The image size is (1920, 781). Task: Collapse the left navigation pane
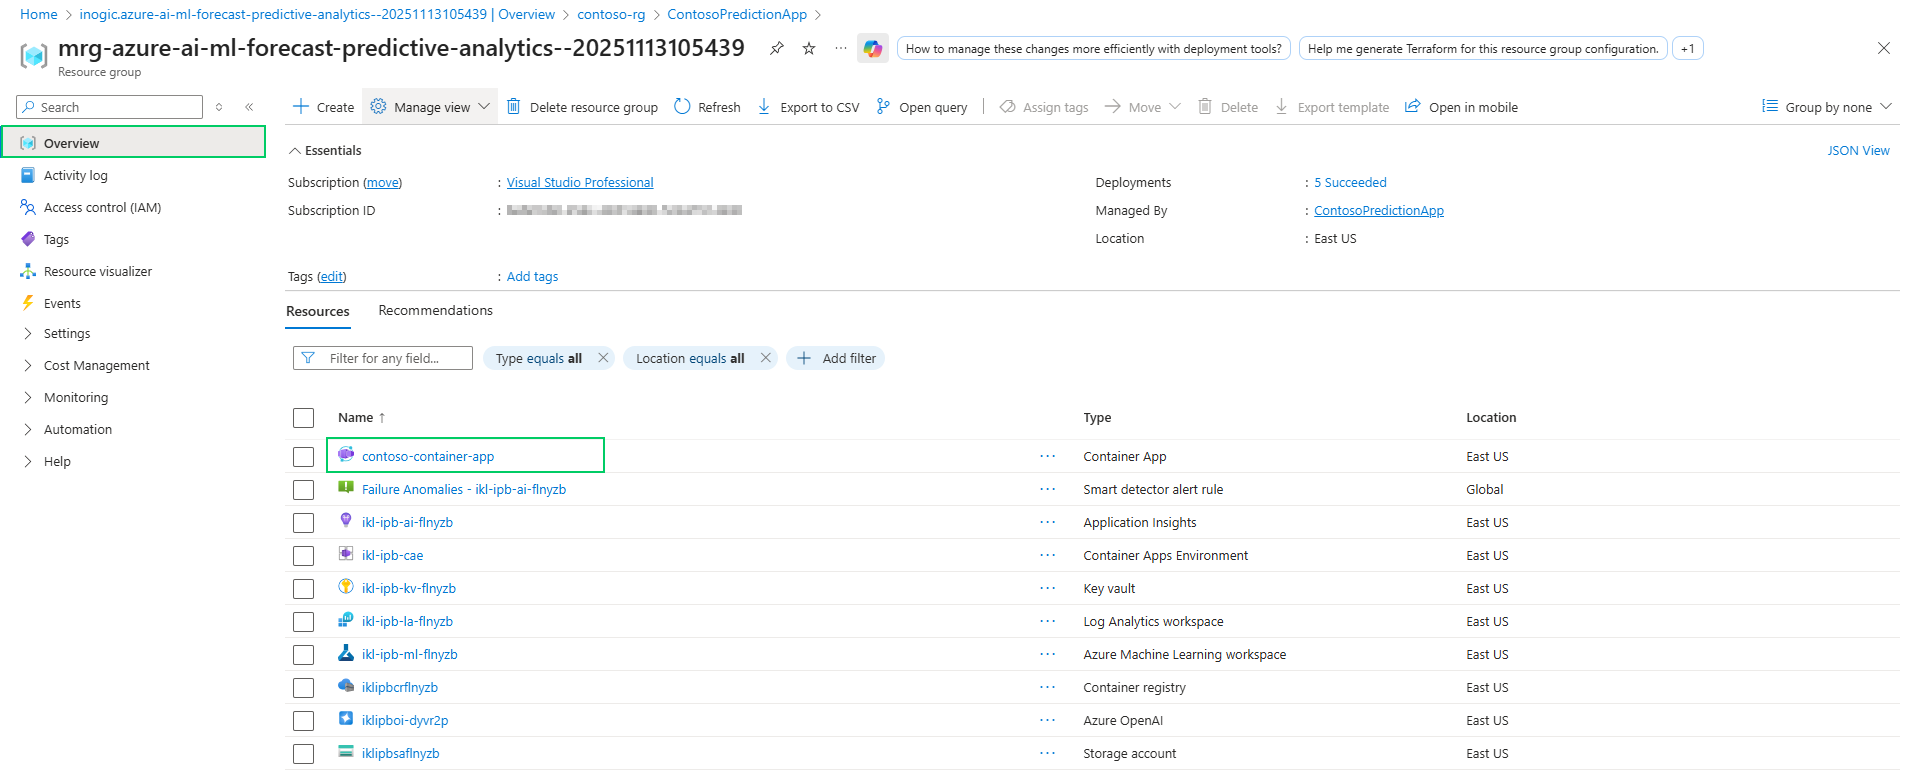[249, 107]
